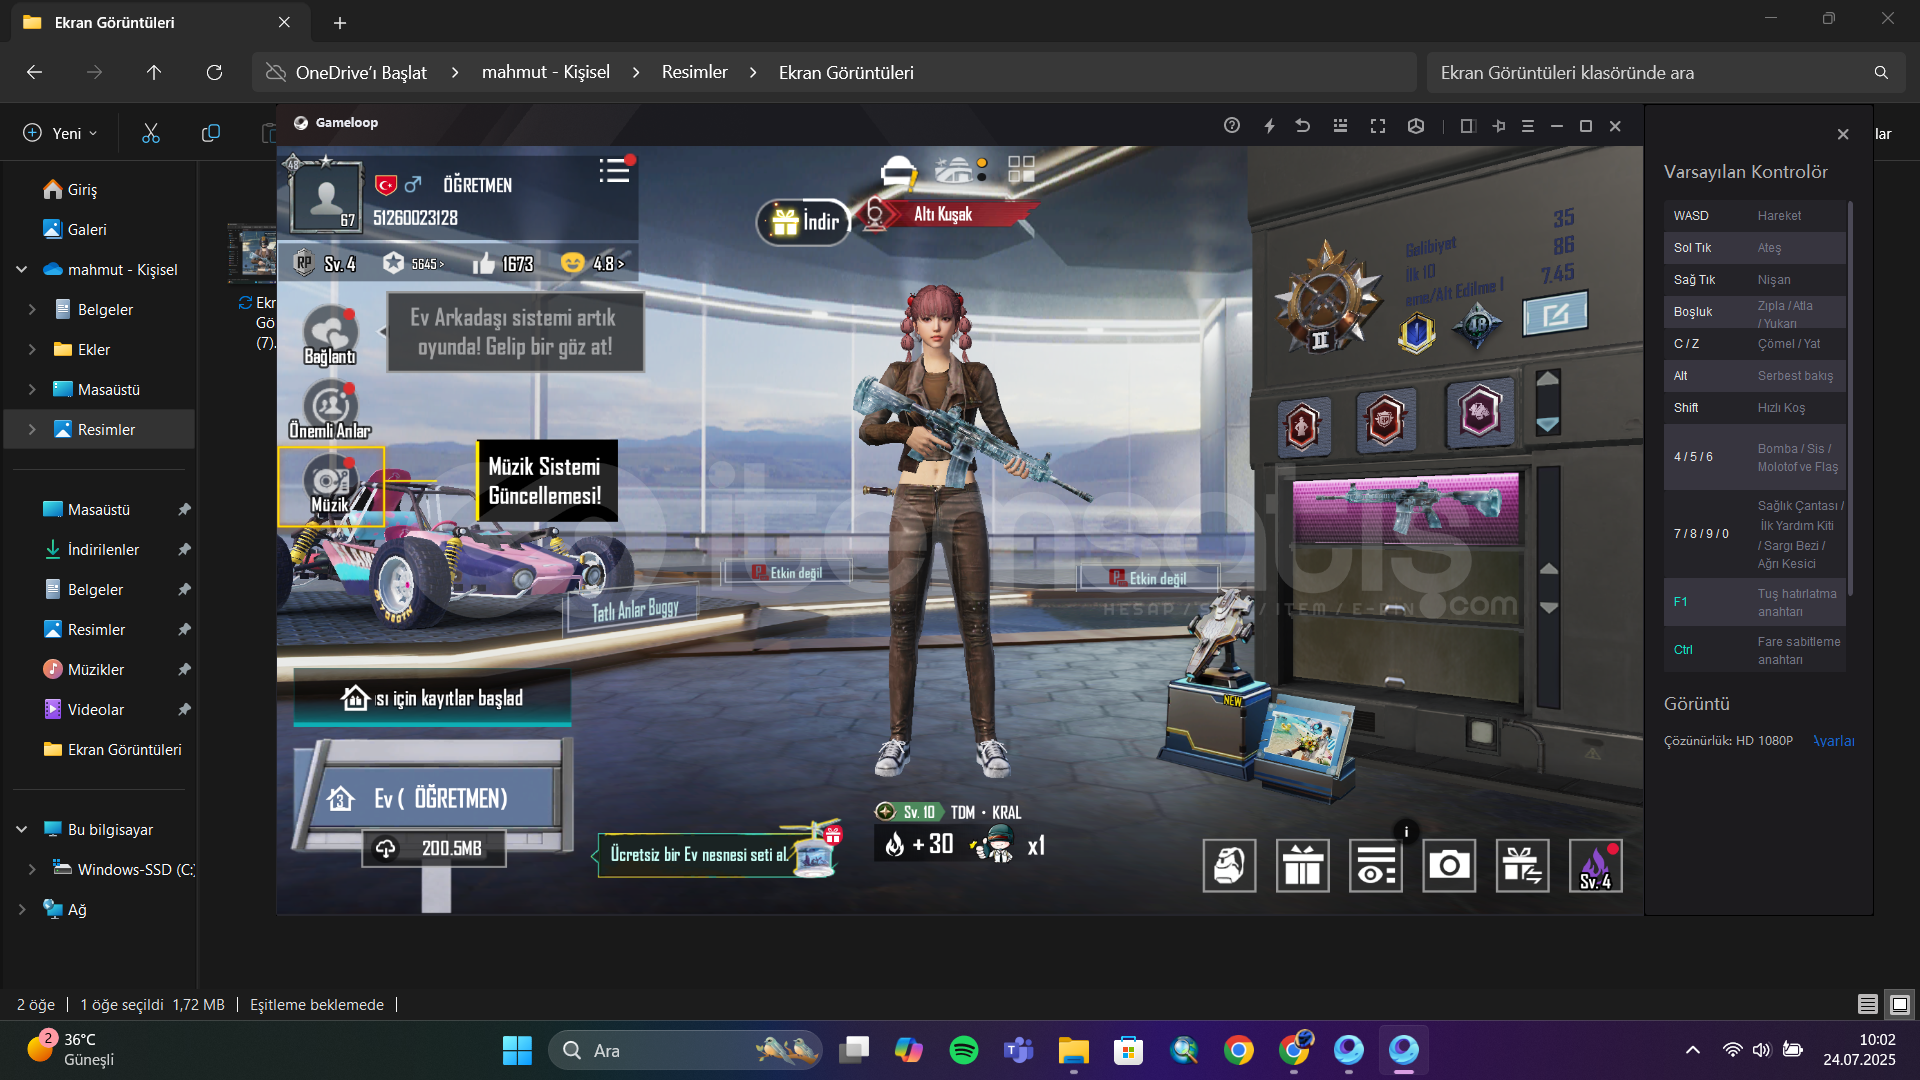Screen dimensions: 1920x1080
Task: Refresh the Explorer folder view
Action: [x=214, y=72]
